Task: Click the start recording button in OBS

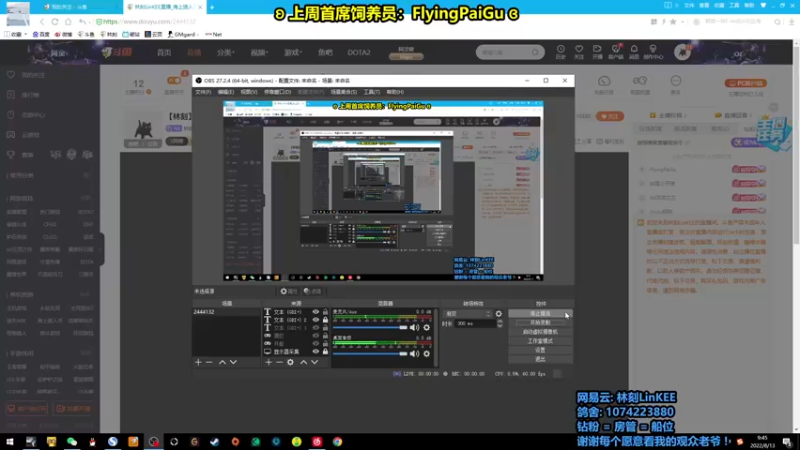Action: tap(540, 323)
